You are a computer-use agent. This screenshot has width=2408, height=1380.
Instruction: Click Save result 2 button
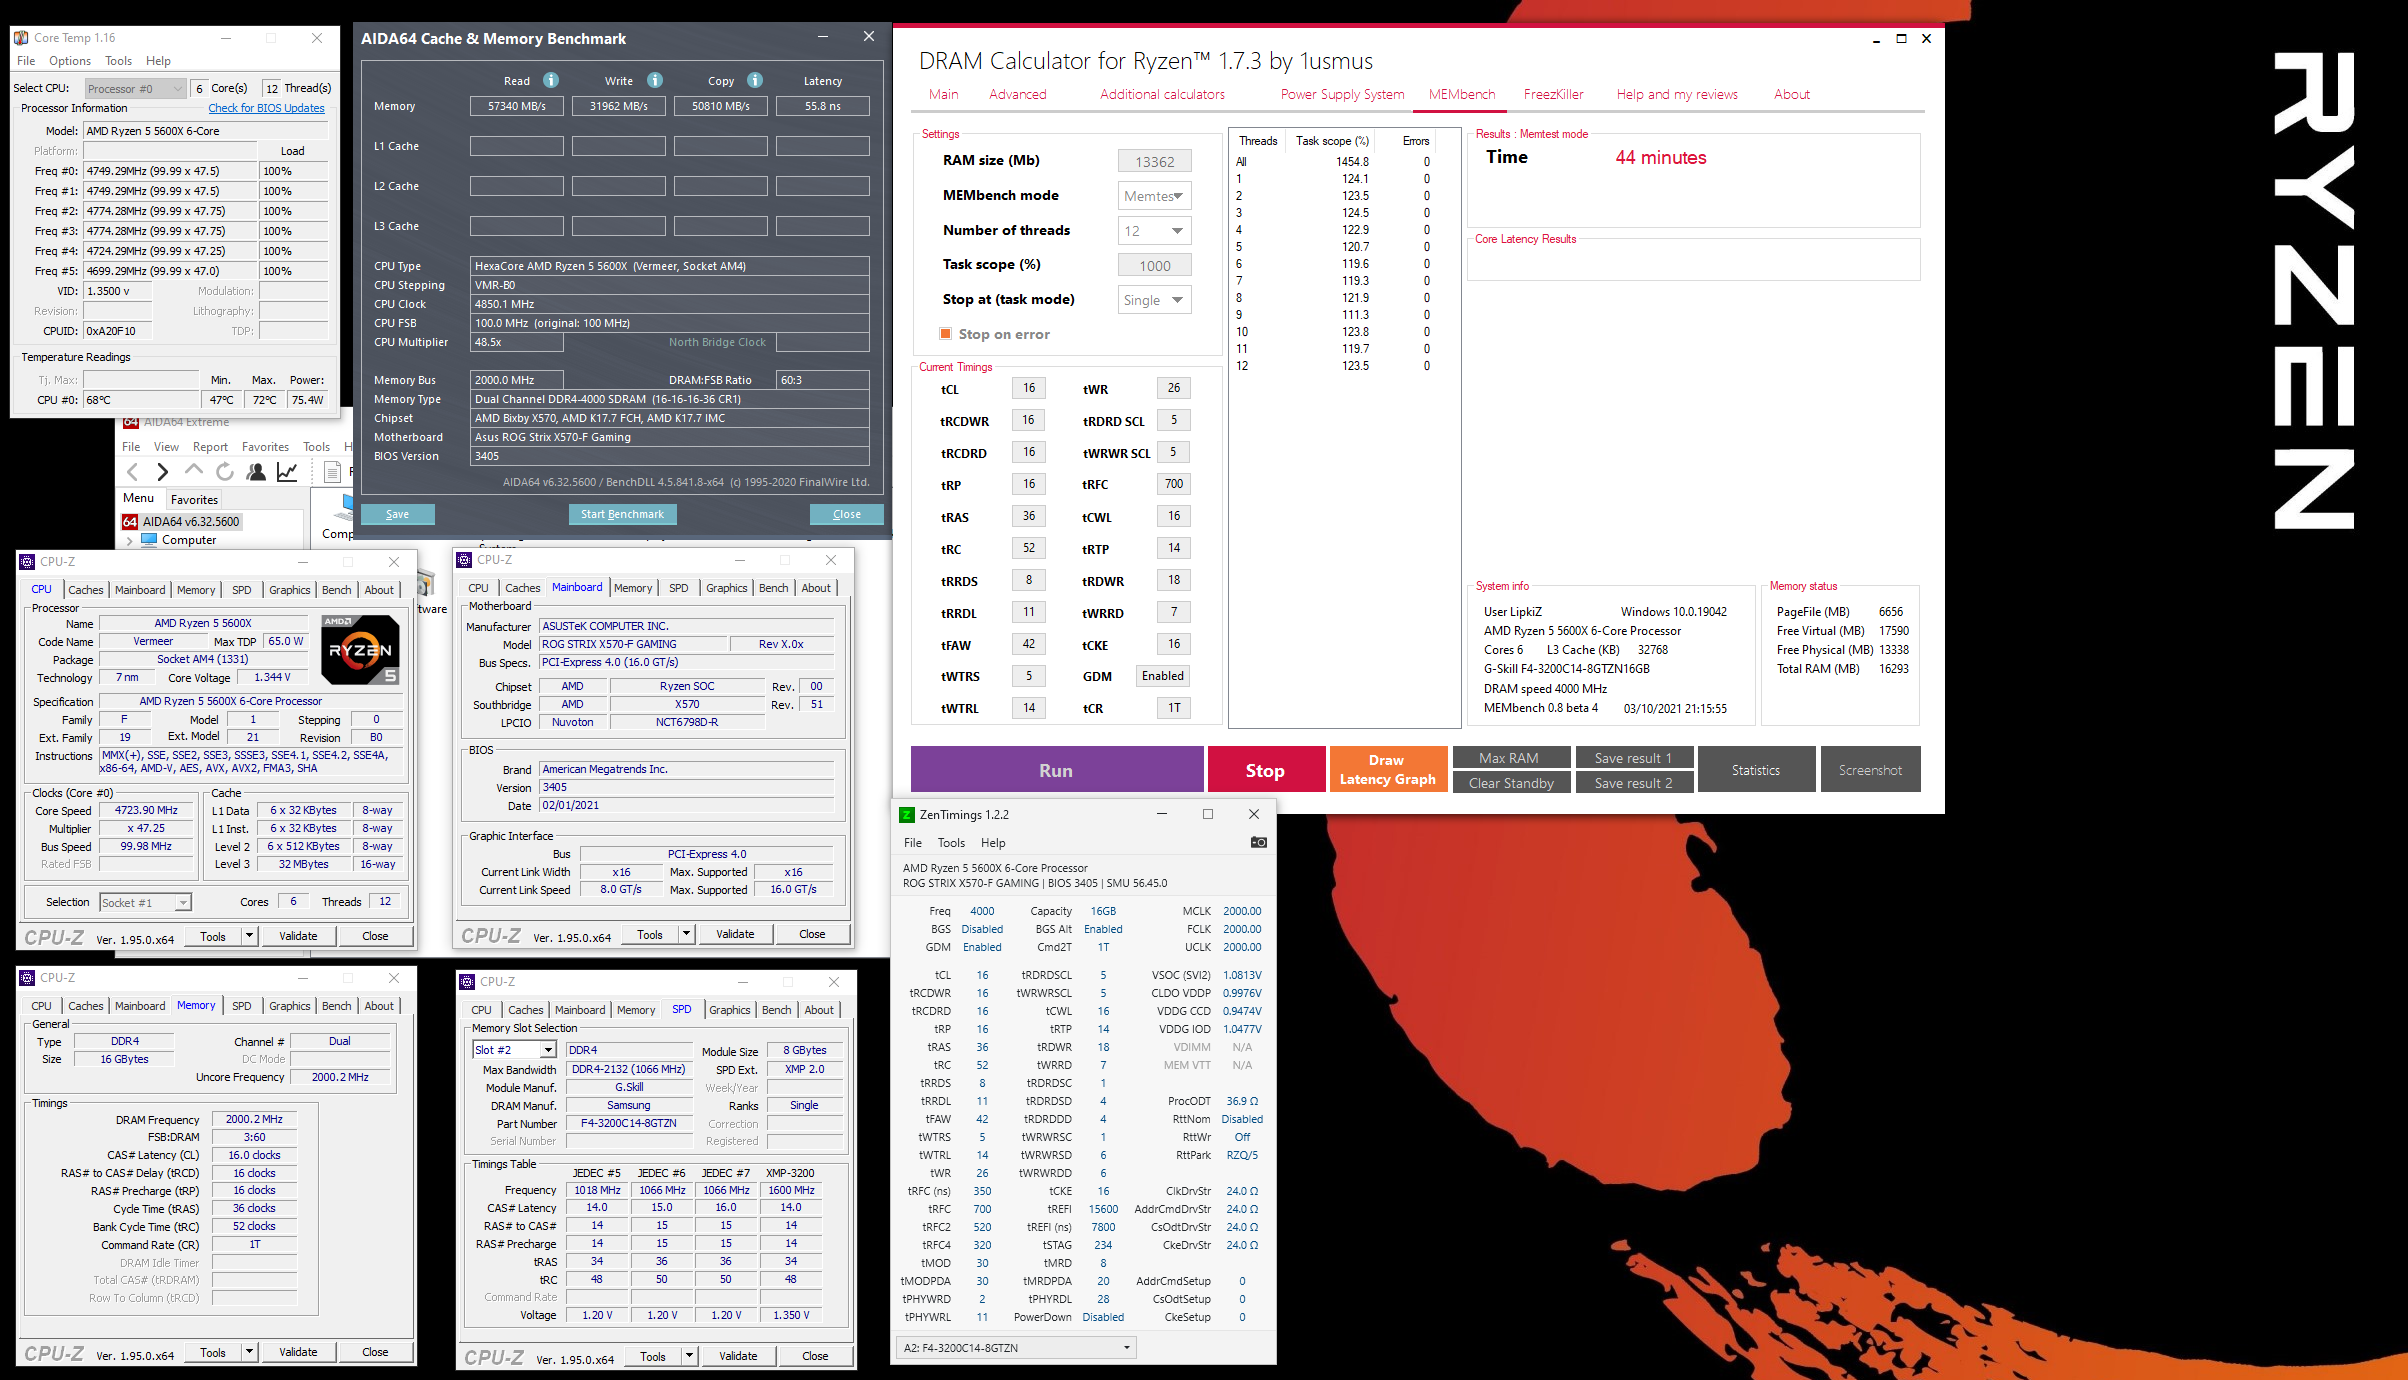[x=1633, y=783]
